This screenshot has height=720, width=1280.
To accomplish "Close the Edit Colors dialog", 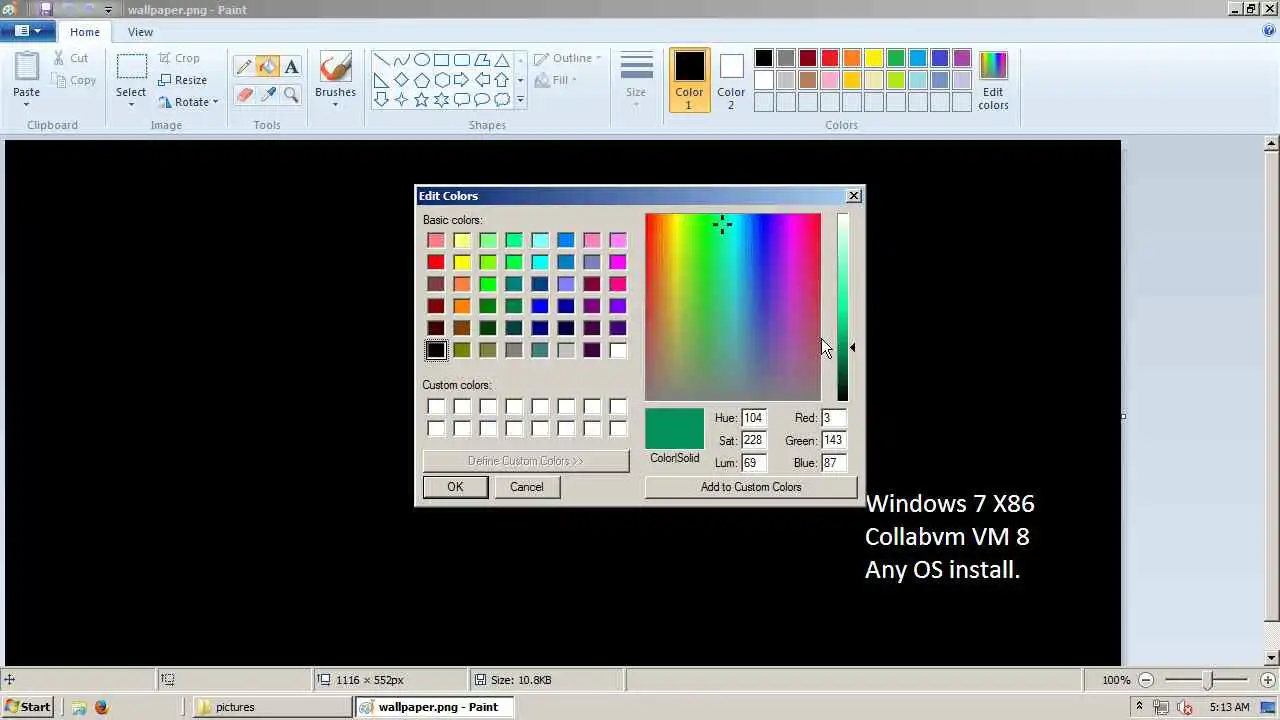I will (853, 196).
